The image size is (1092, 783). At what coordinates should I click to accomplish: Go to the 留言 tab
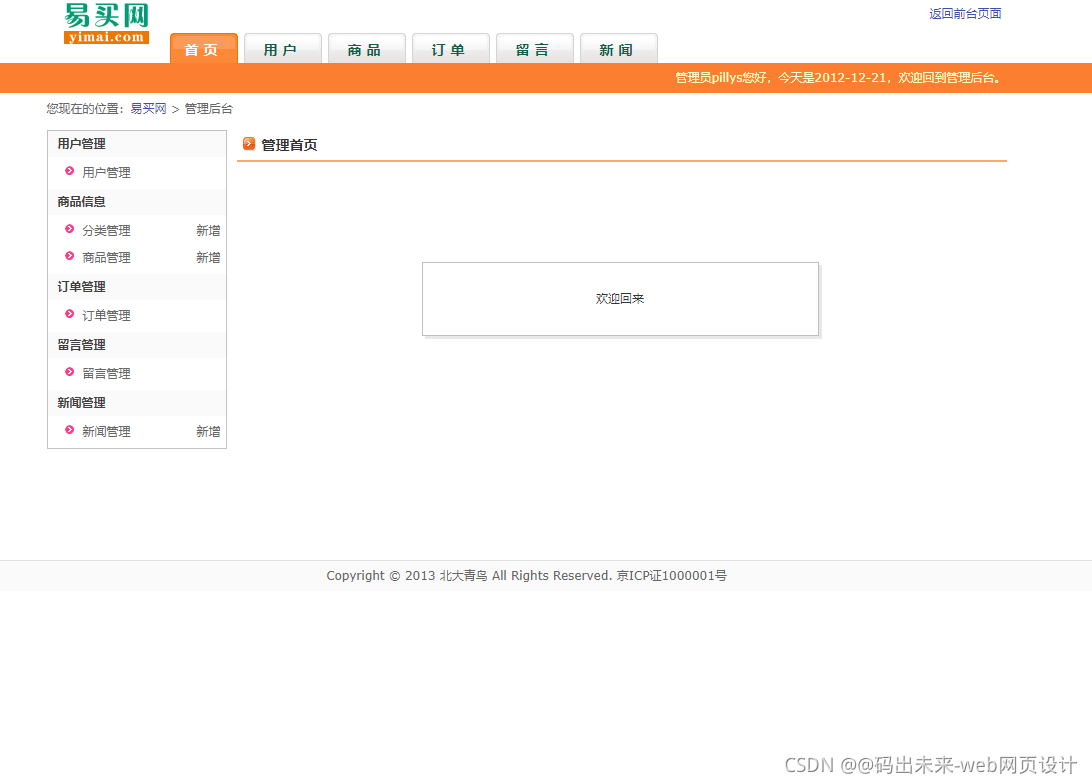[x=534, y=49]
